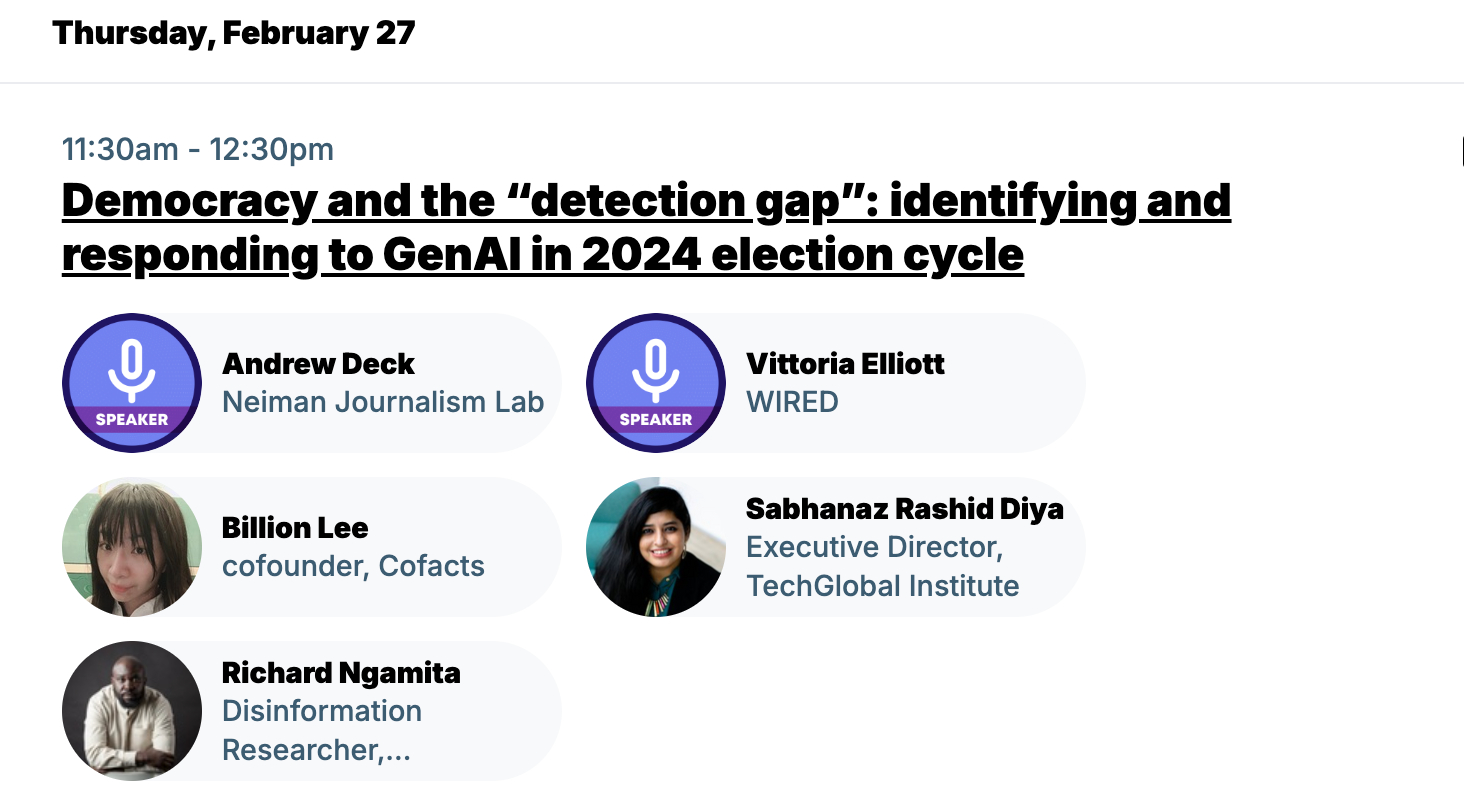Click the "cofounder, Cofacts" subtitle
This screenshot has height=806, width=1464.
[353, 566]
